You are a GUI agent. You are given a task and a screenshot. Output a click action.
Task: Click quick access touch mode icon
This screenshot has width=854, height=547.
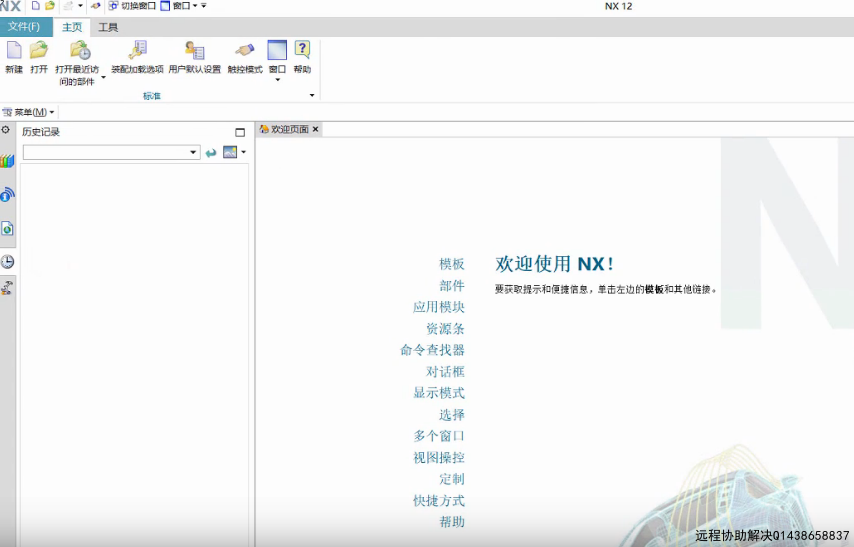click(x=95, y=6)
